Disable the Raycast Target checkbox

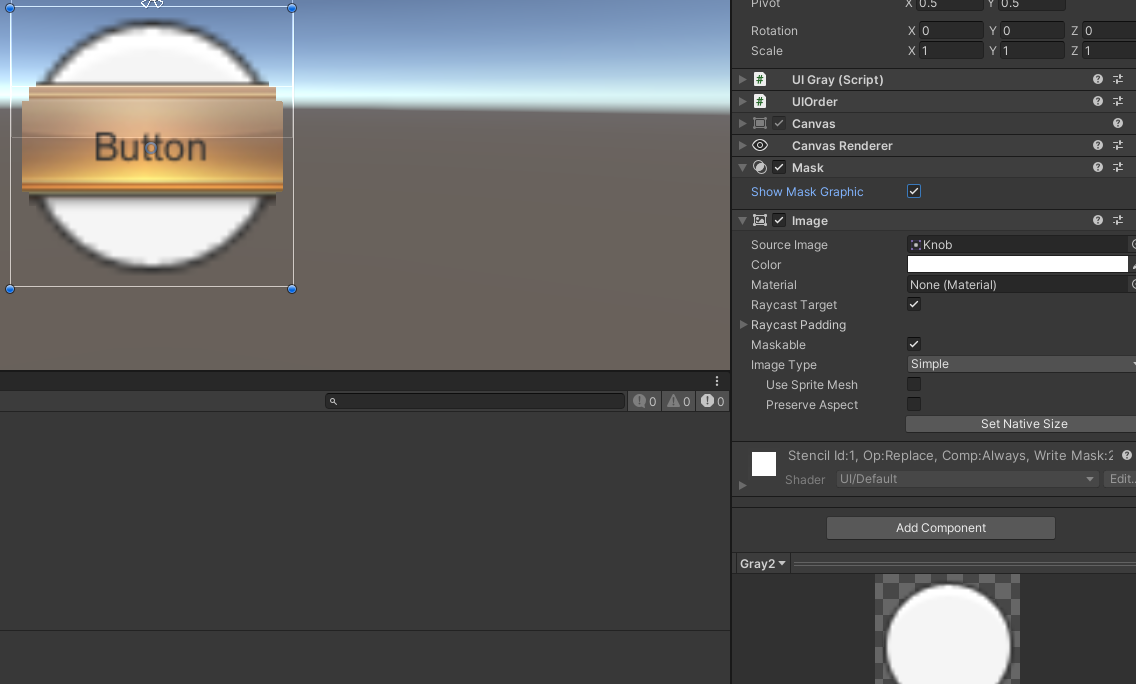(x=914, y=304)
